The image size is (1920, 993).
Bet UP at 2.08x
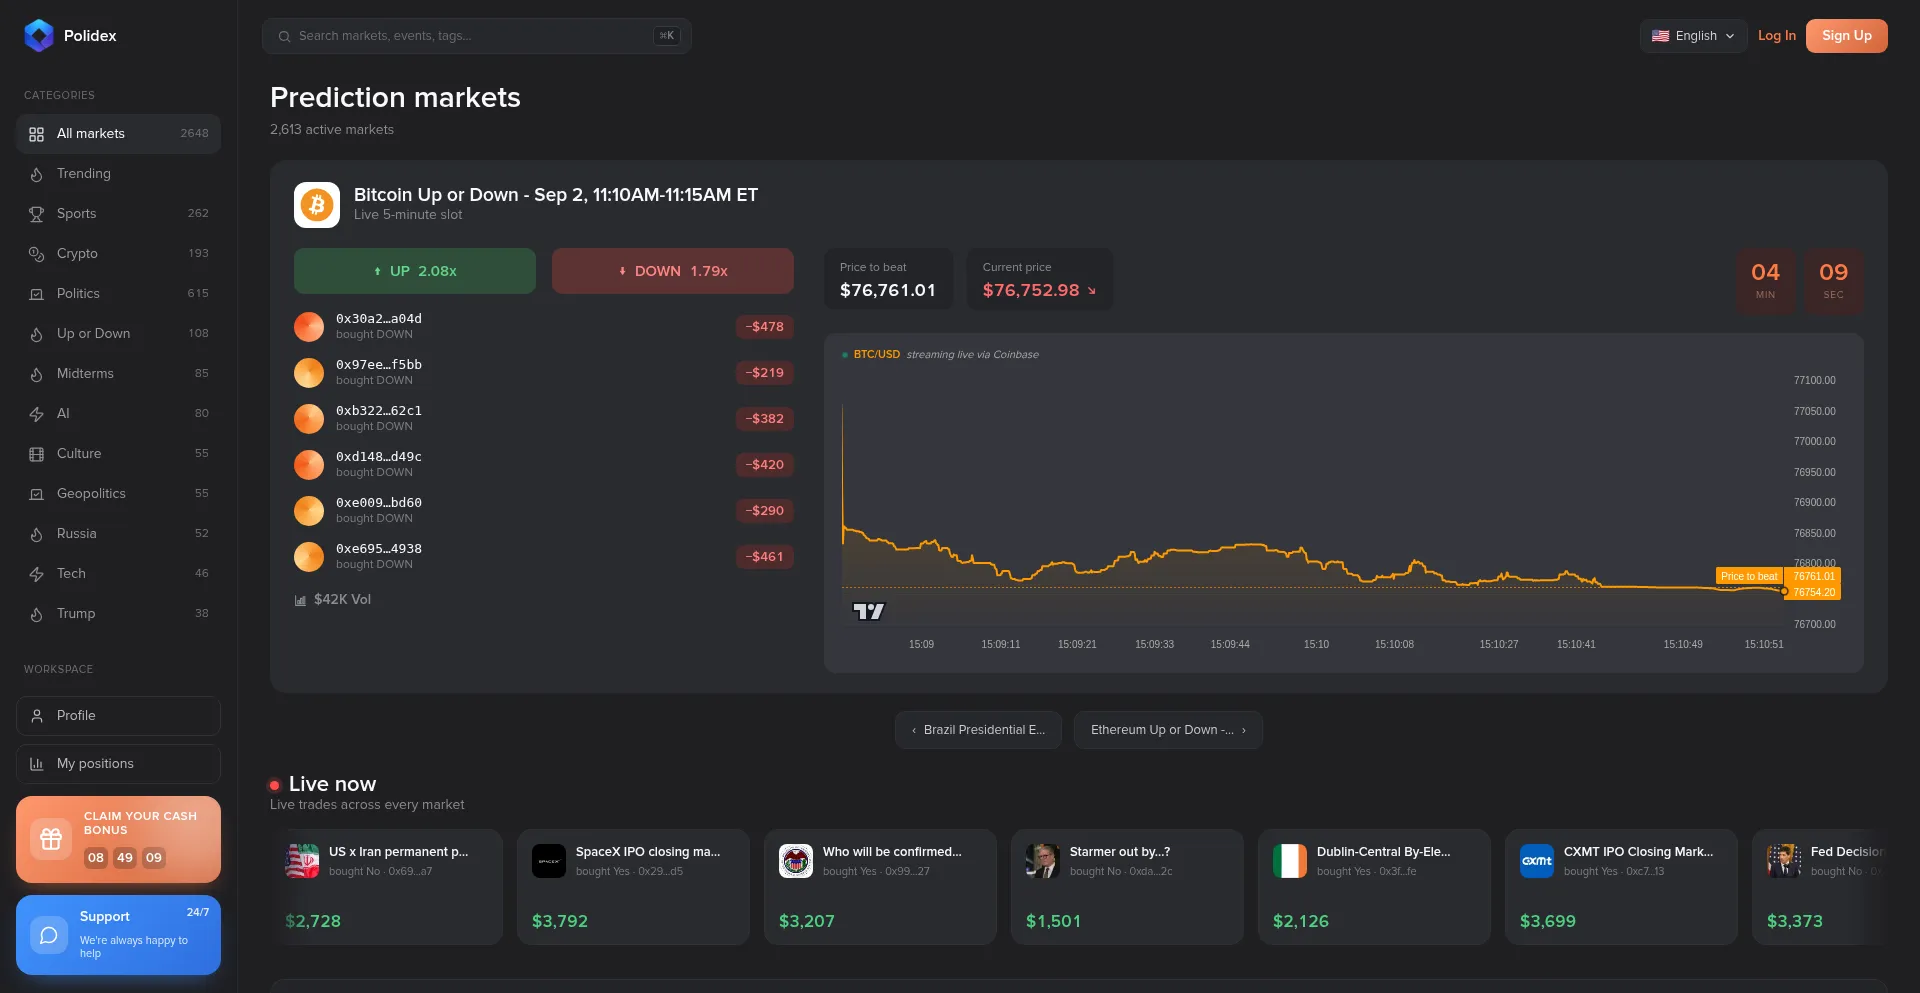click(x=415, y=271)
